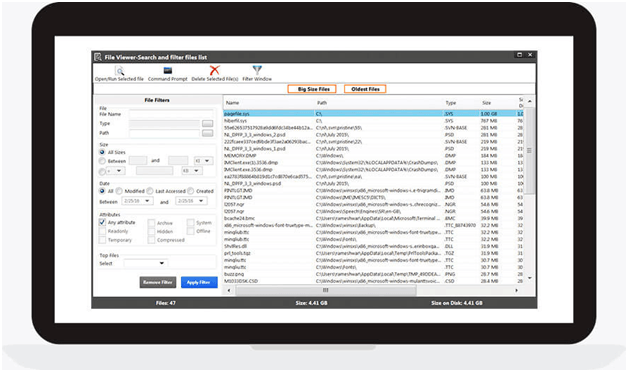The height and width of the screenshot is (372, 628).
Task: Click the Apply Filter button
Action: coord(199,282)
